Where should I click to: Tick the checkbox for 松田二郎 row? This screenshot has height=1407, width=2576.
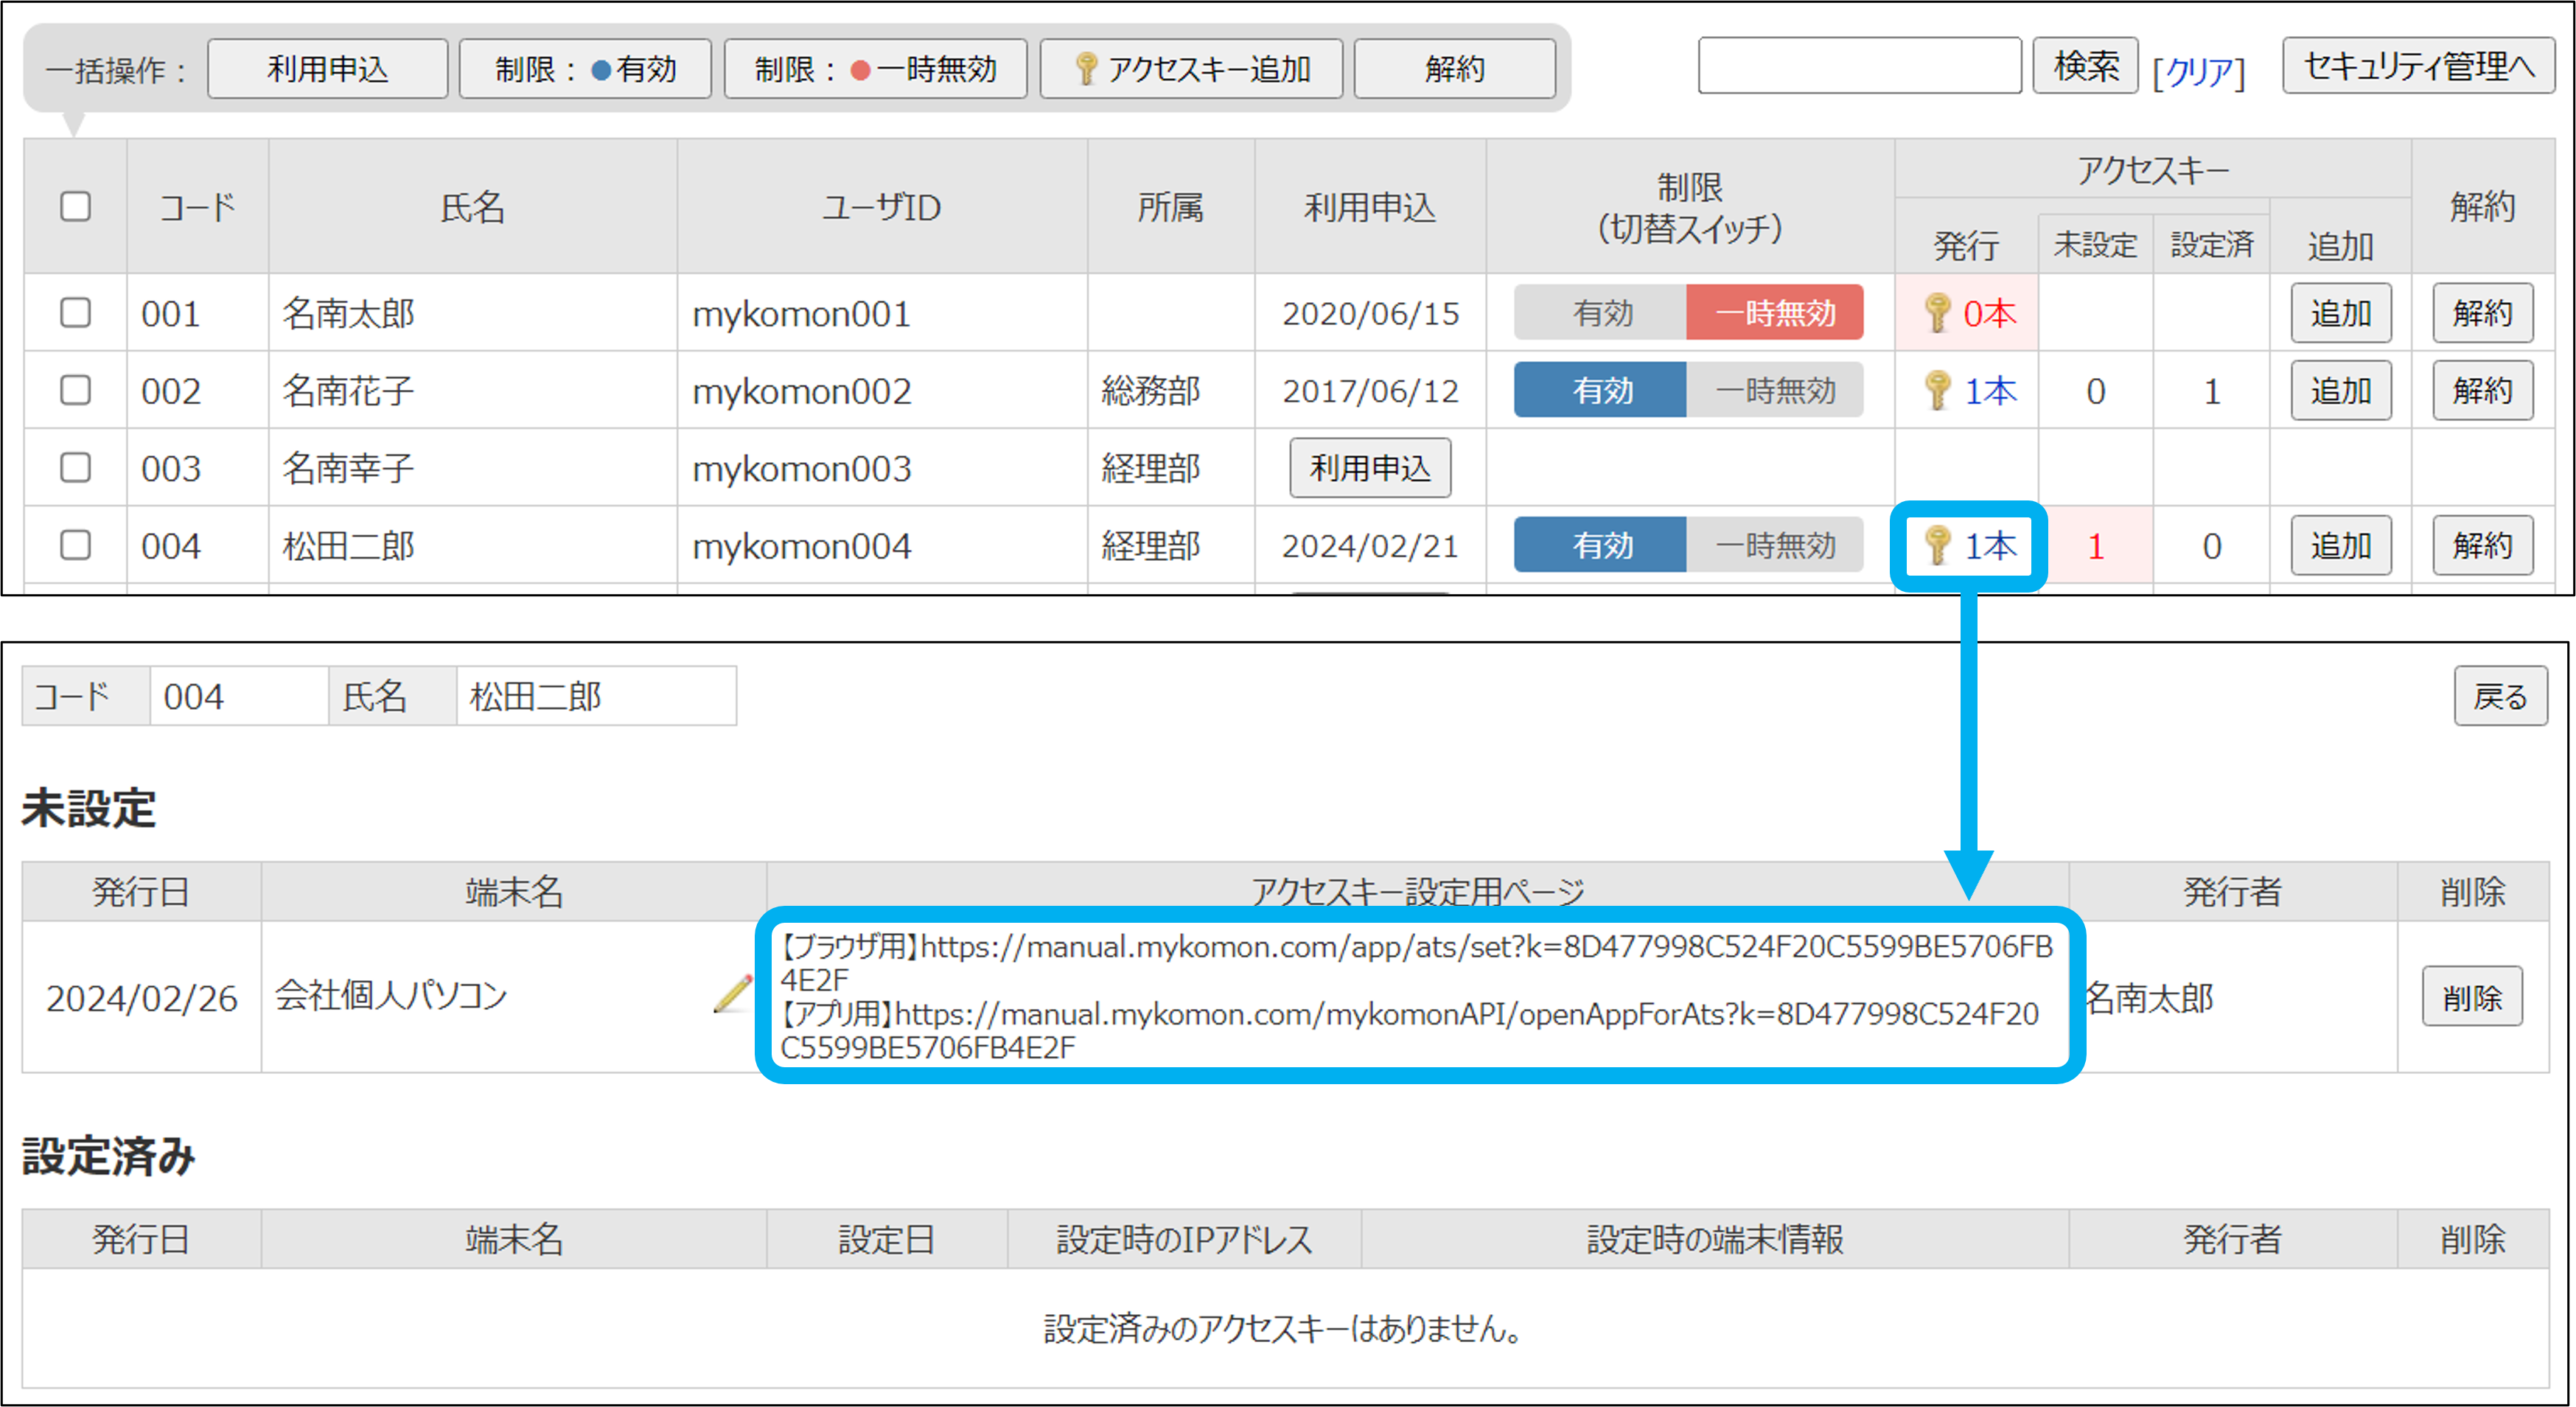(75, 546)
